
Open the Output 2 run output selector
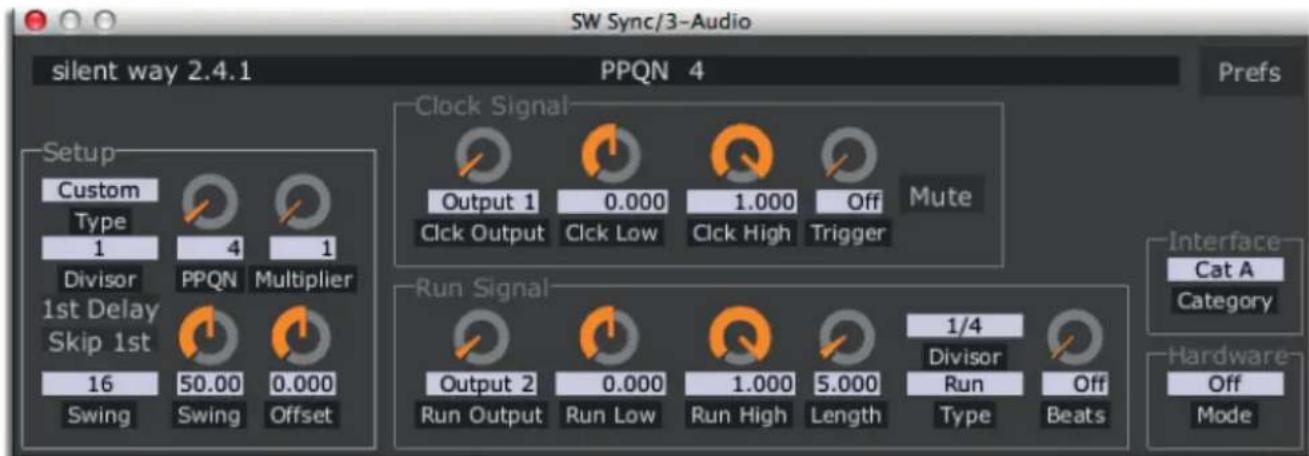point(483,384)
